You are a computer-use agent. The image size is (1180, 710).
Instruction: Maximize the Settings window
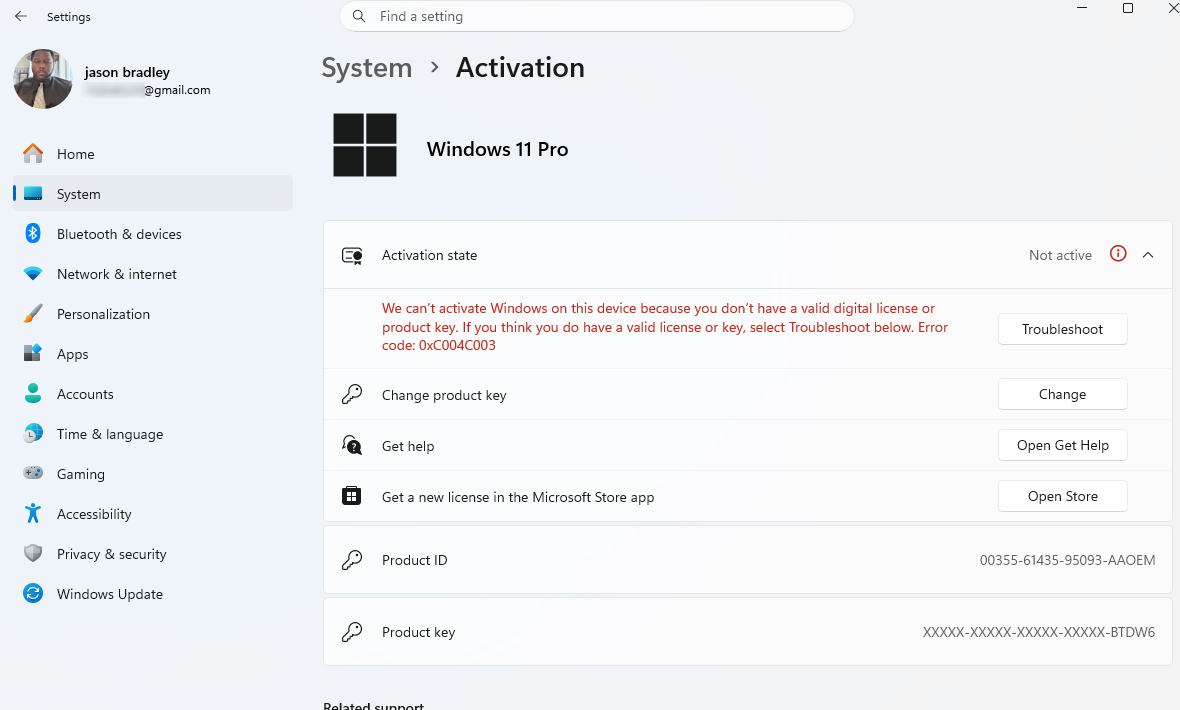[x=1127, y=8]
